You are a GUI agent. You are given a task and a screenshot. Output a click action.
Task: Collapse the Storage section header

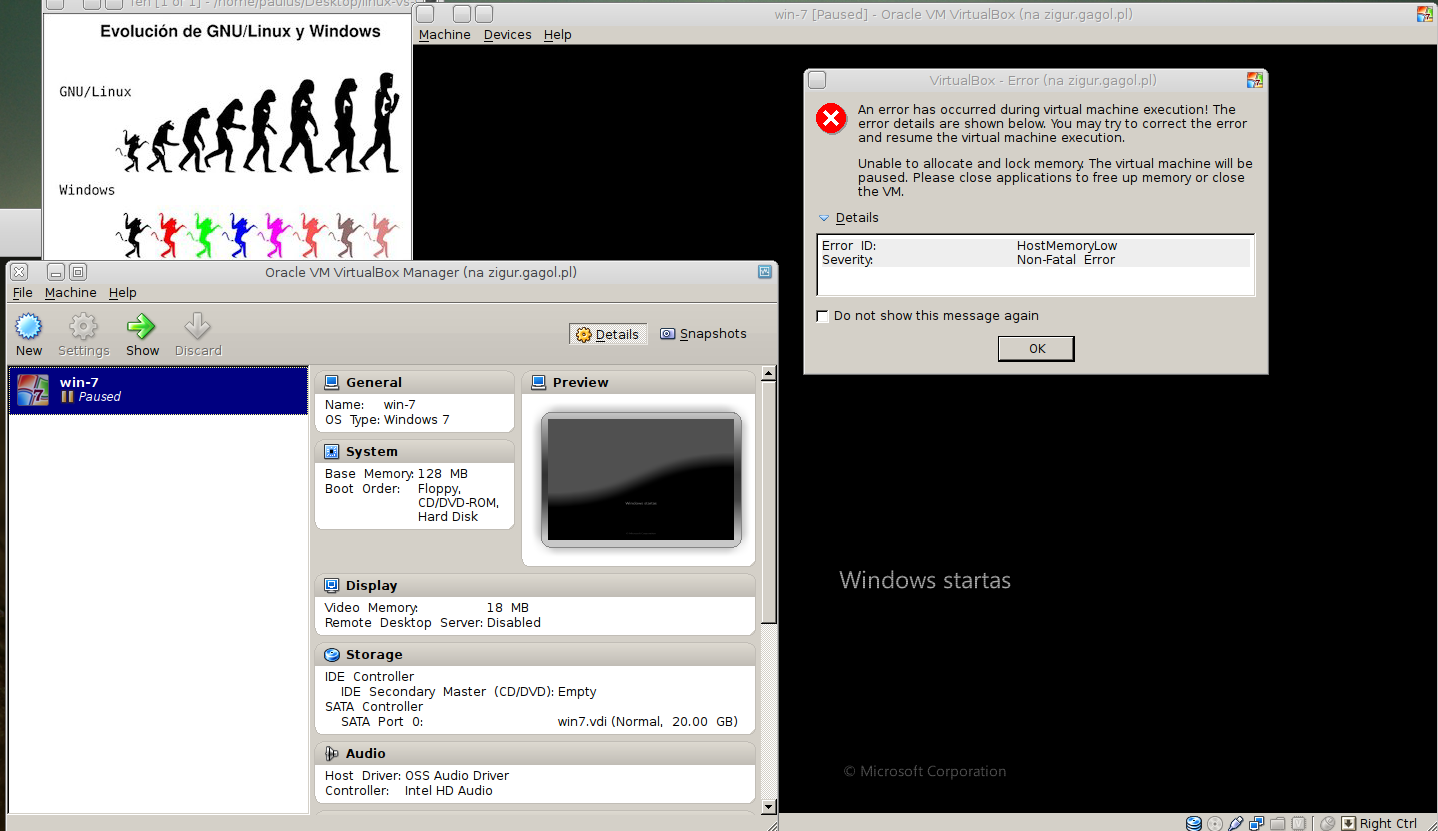(331, 655)
